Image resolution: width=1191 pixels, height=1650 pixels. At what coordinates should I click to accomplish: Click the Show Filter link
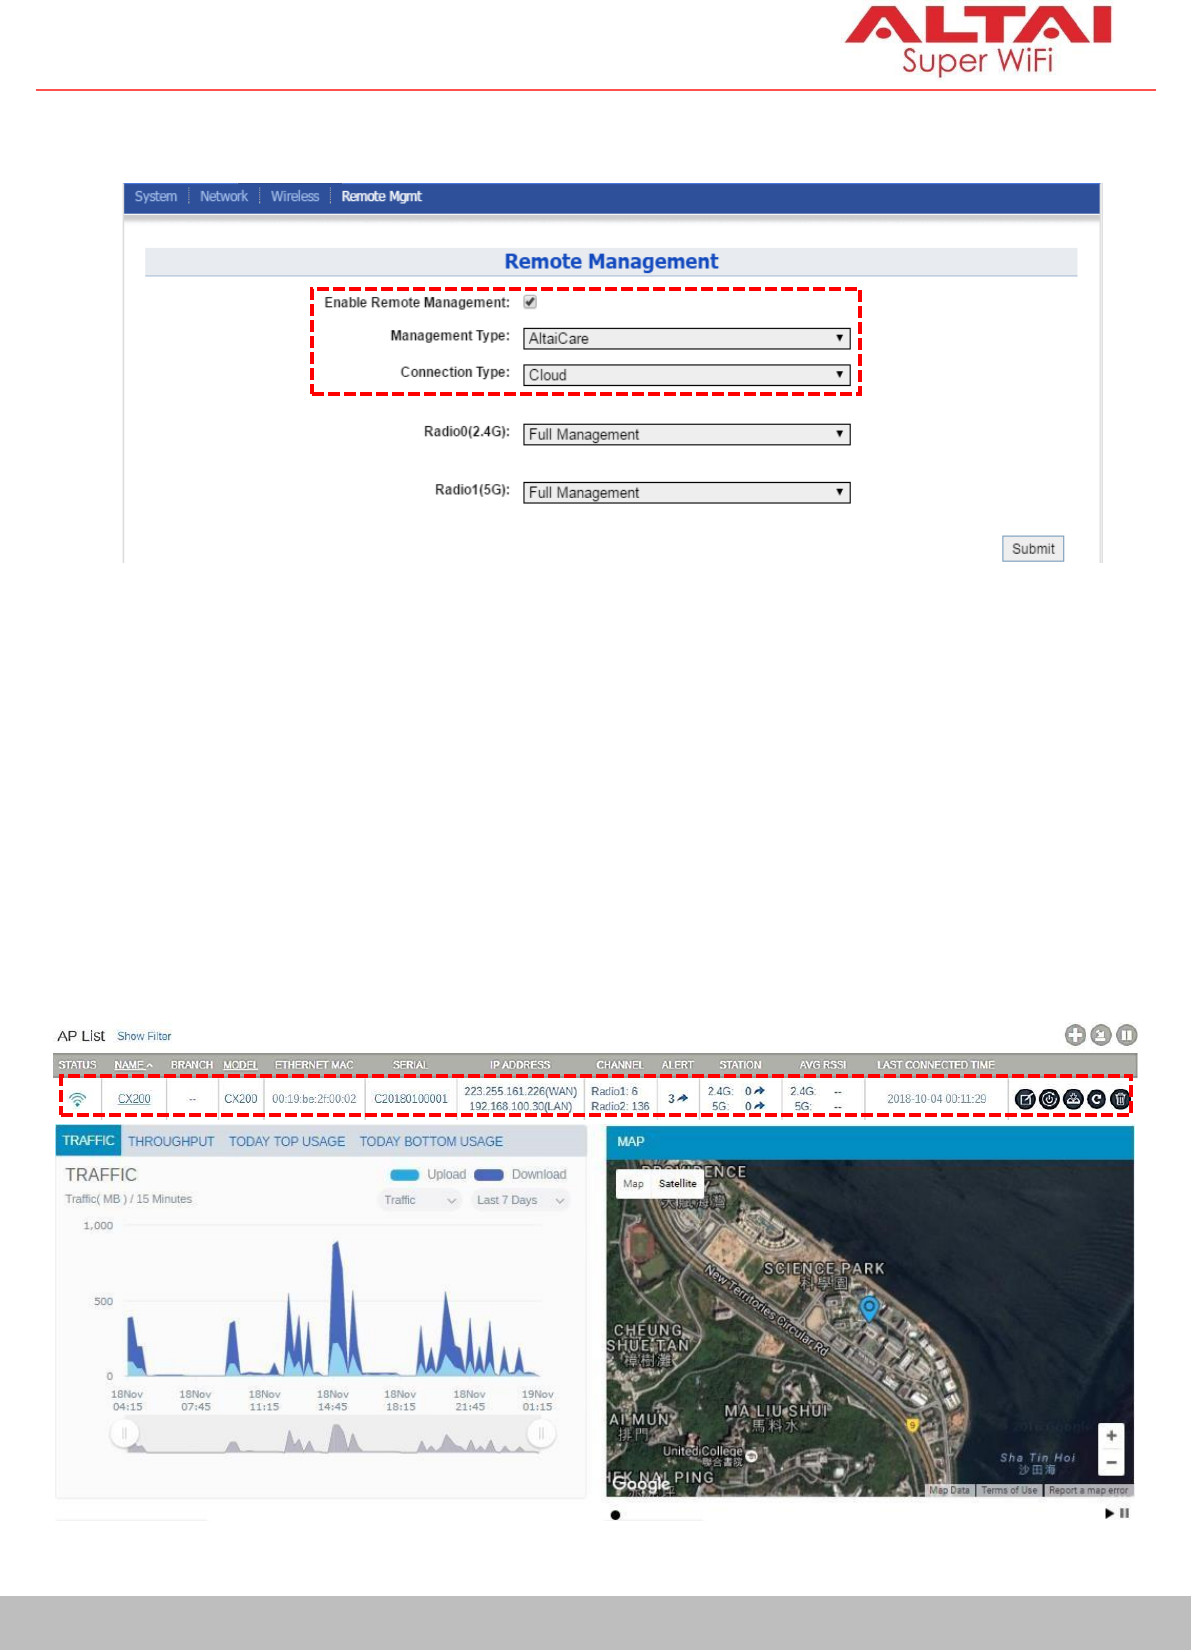tap(144, 1036)
